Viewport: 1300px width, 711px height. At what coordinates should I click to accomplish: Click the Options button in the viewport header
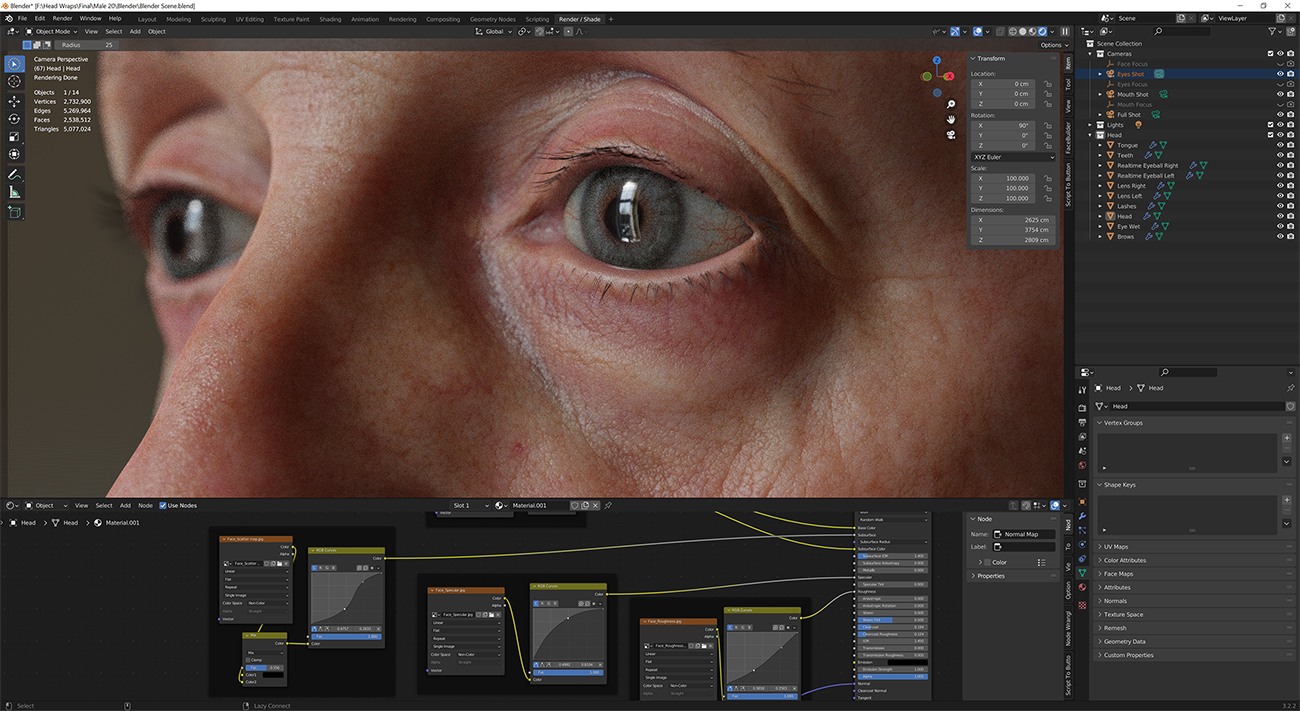tap(1053, 44)
